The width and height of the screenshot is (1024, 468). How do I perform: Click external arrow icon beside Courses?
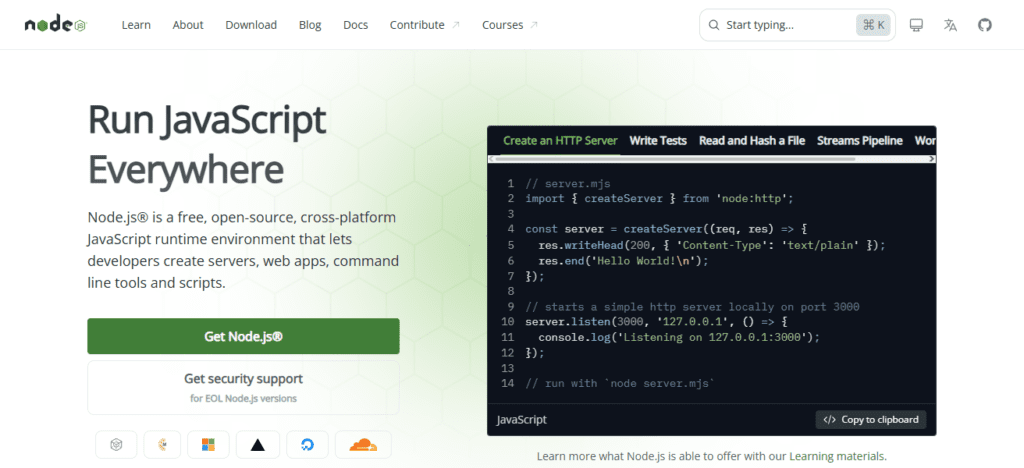(x=534, y=25)
